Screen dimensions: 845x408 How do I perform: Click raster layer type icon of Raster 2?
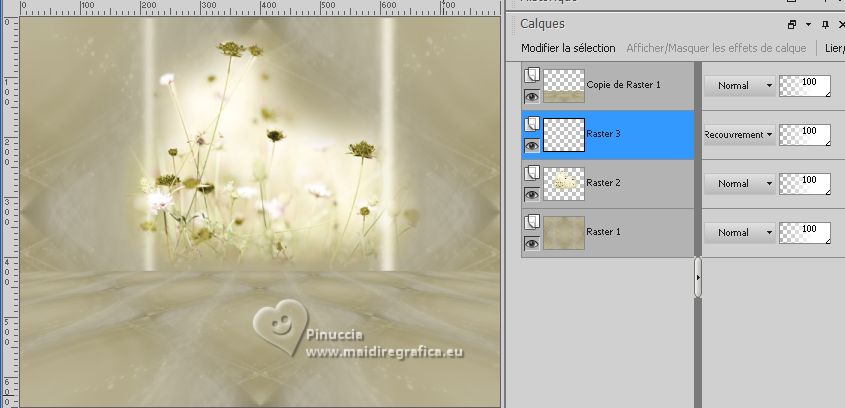[x=532, y=173]
